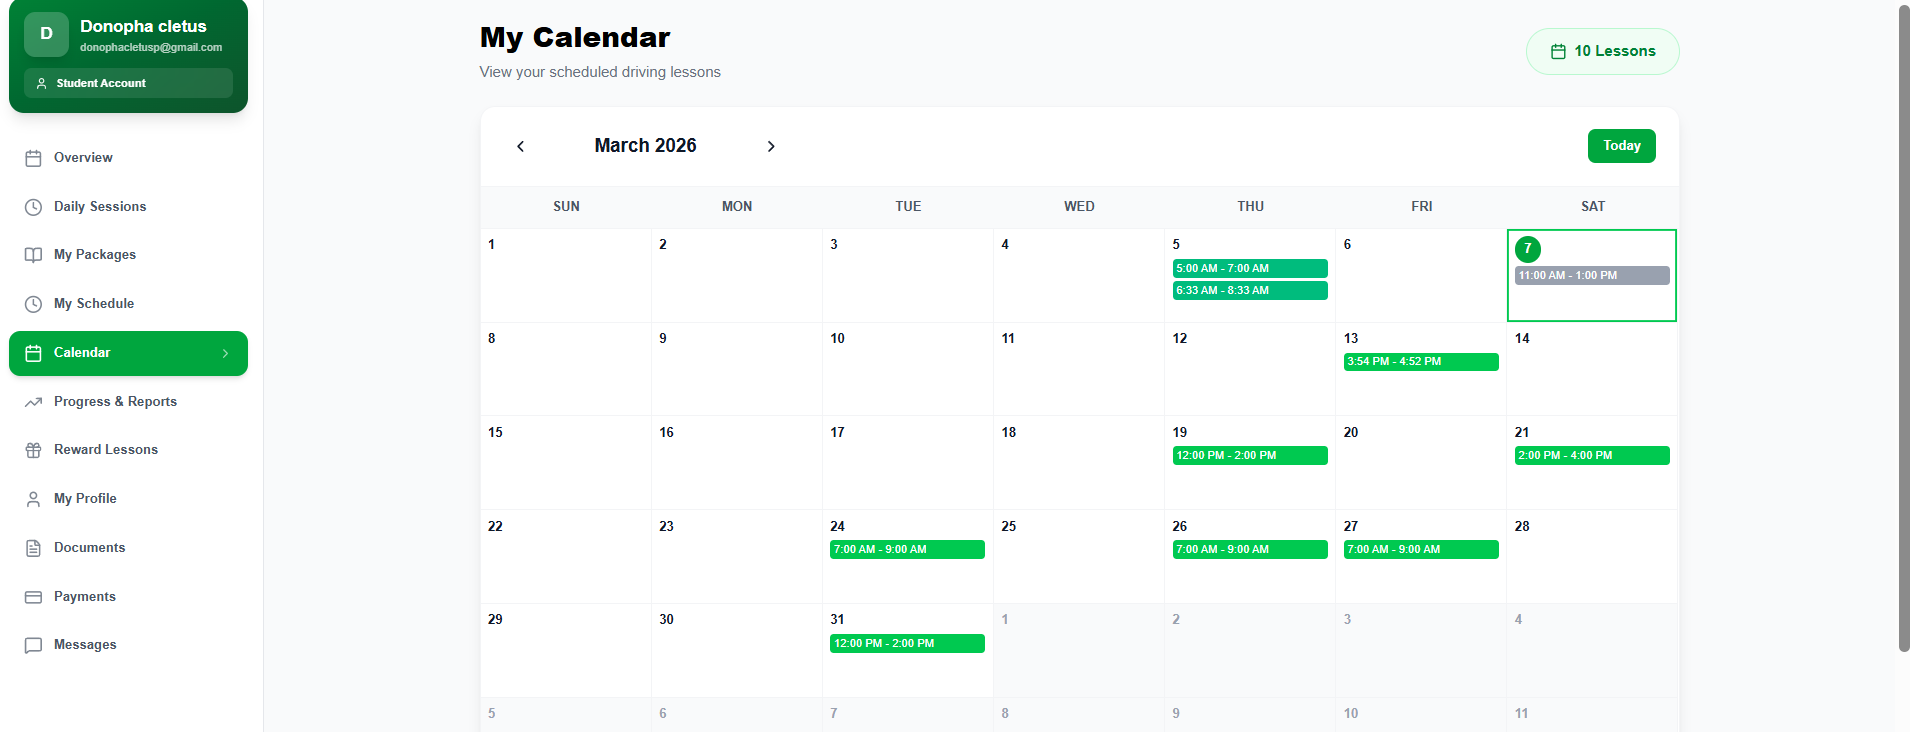Click the page vertical scrollbar
The image size is (1910, 732).
(x=1903, y=328)
